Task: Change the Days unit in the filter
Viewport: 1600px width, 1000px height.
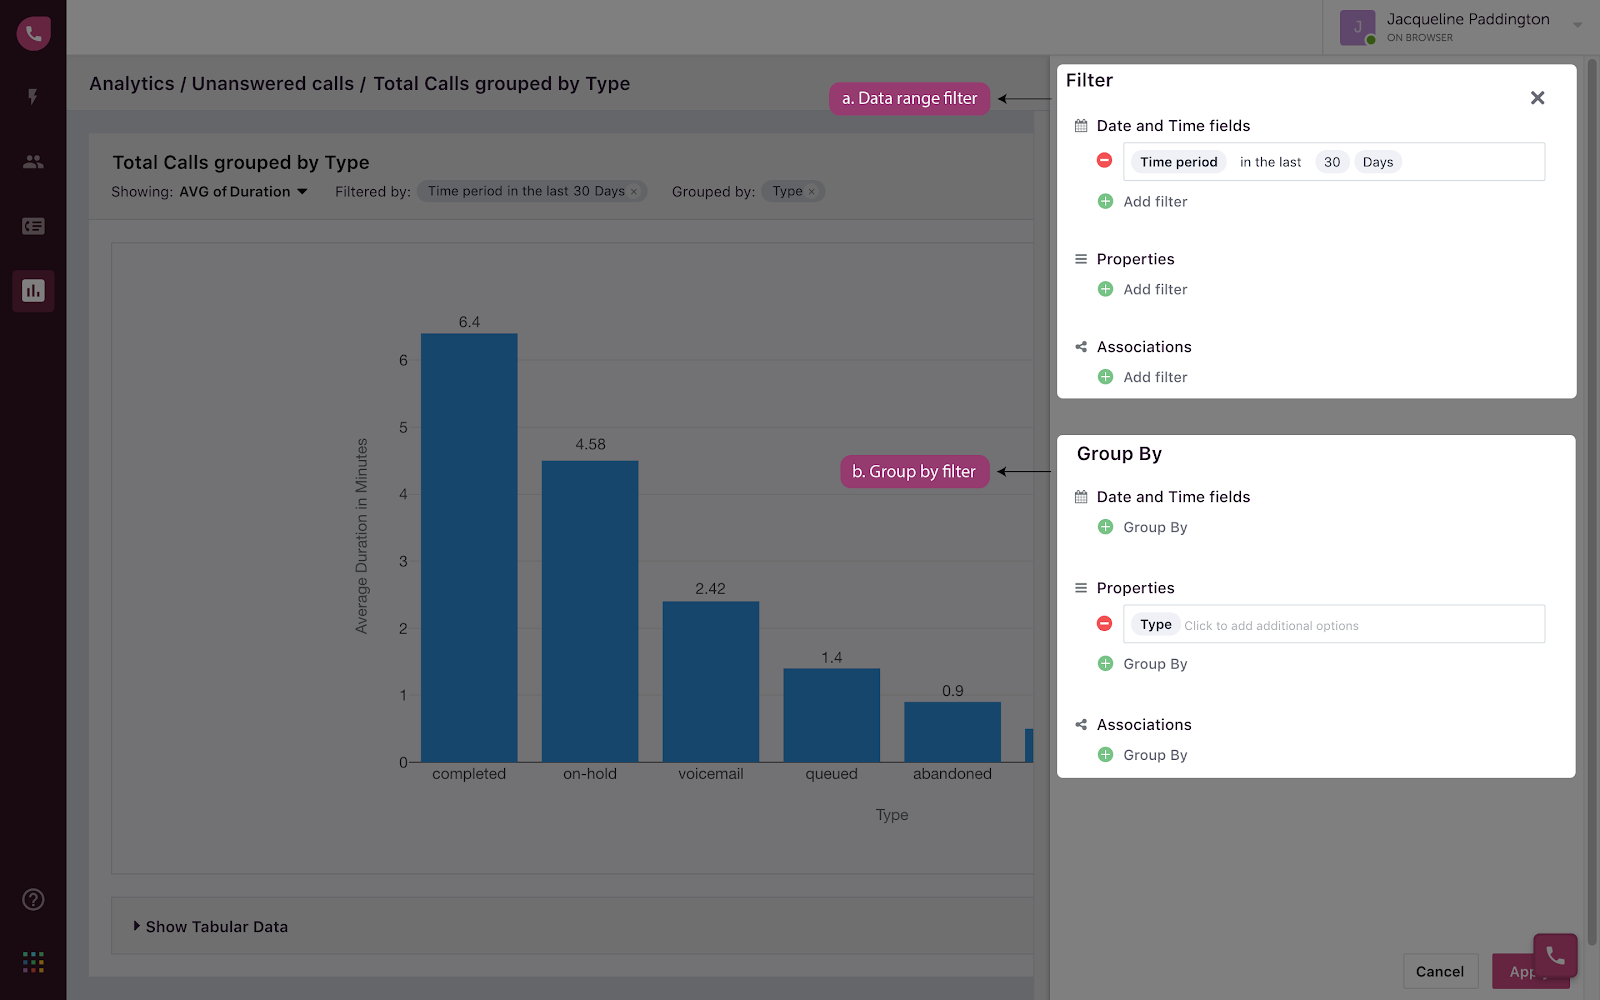Action: coord(1378,162)
